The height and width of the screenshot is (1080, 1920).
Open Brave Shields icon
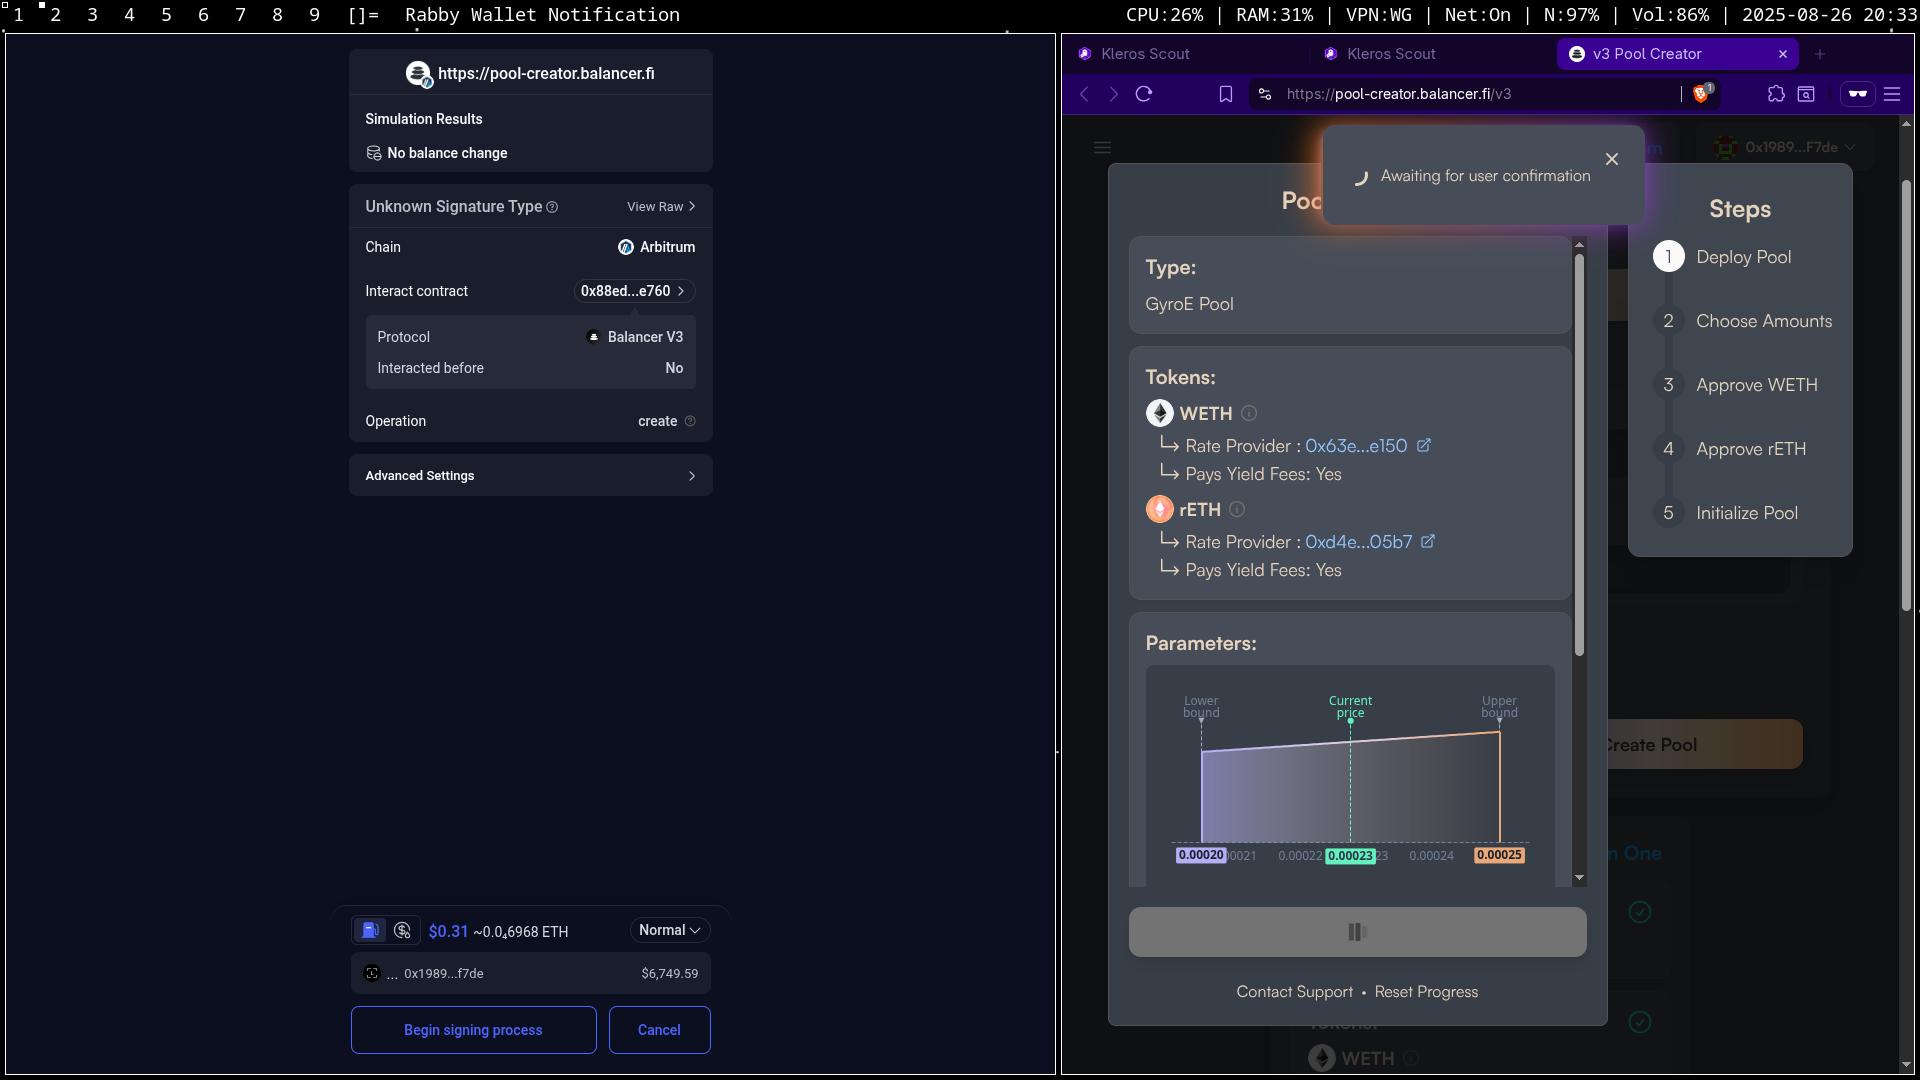tap(1702, 94)
